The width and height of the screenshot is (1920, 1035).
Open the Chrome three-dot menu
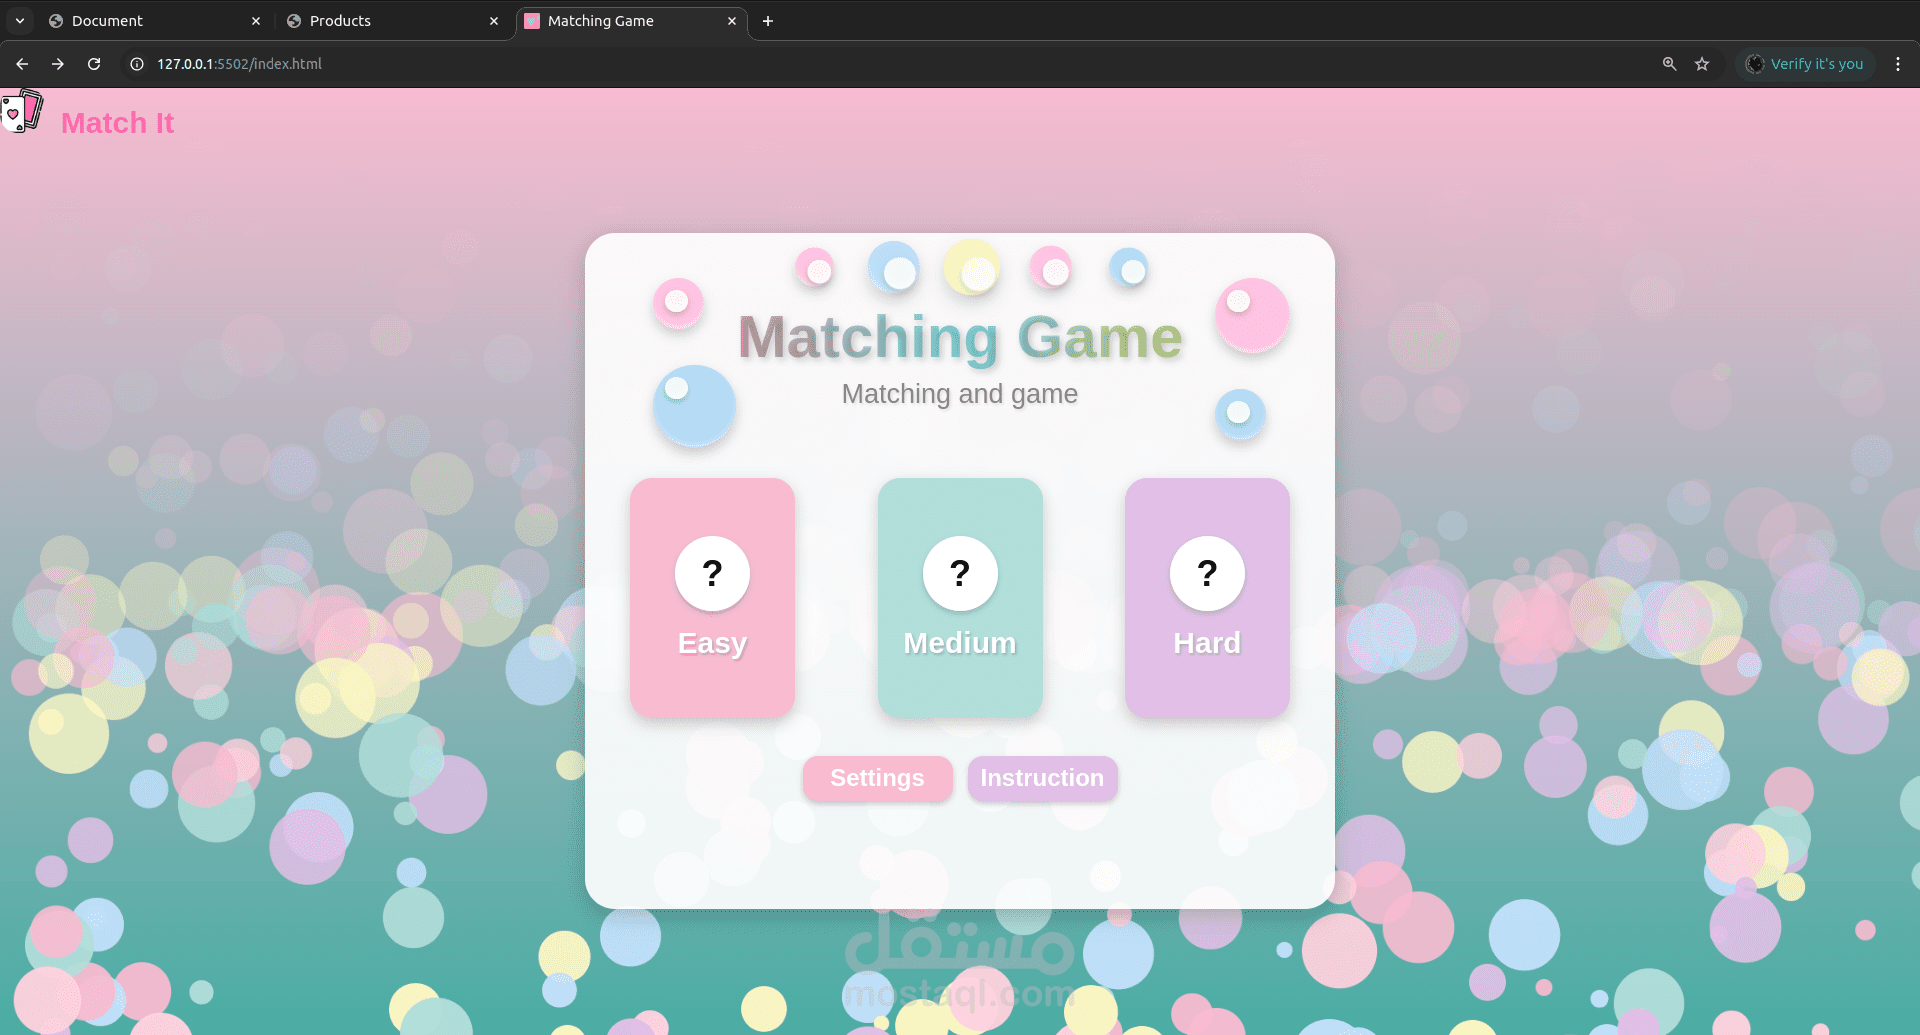(x=1898, y=64)
